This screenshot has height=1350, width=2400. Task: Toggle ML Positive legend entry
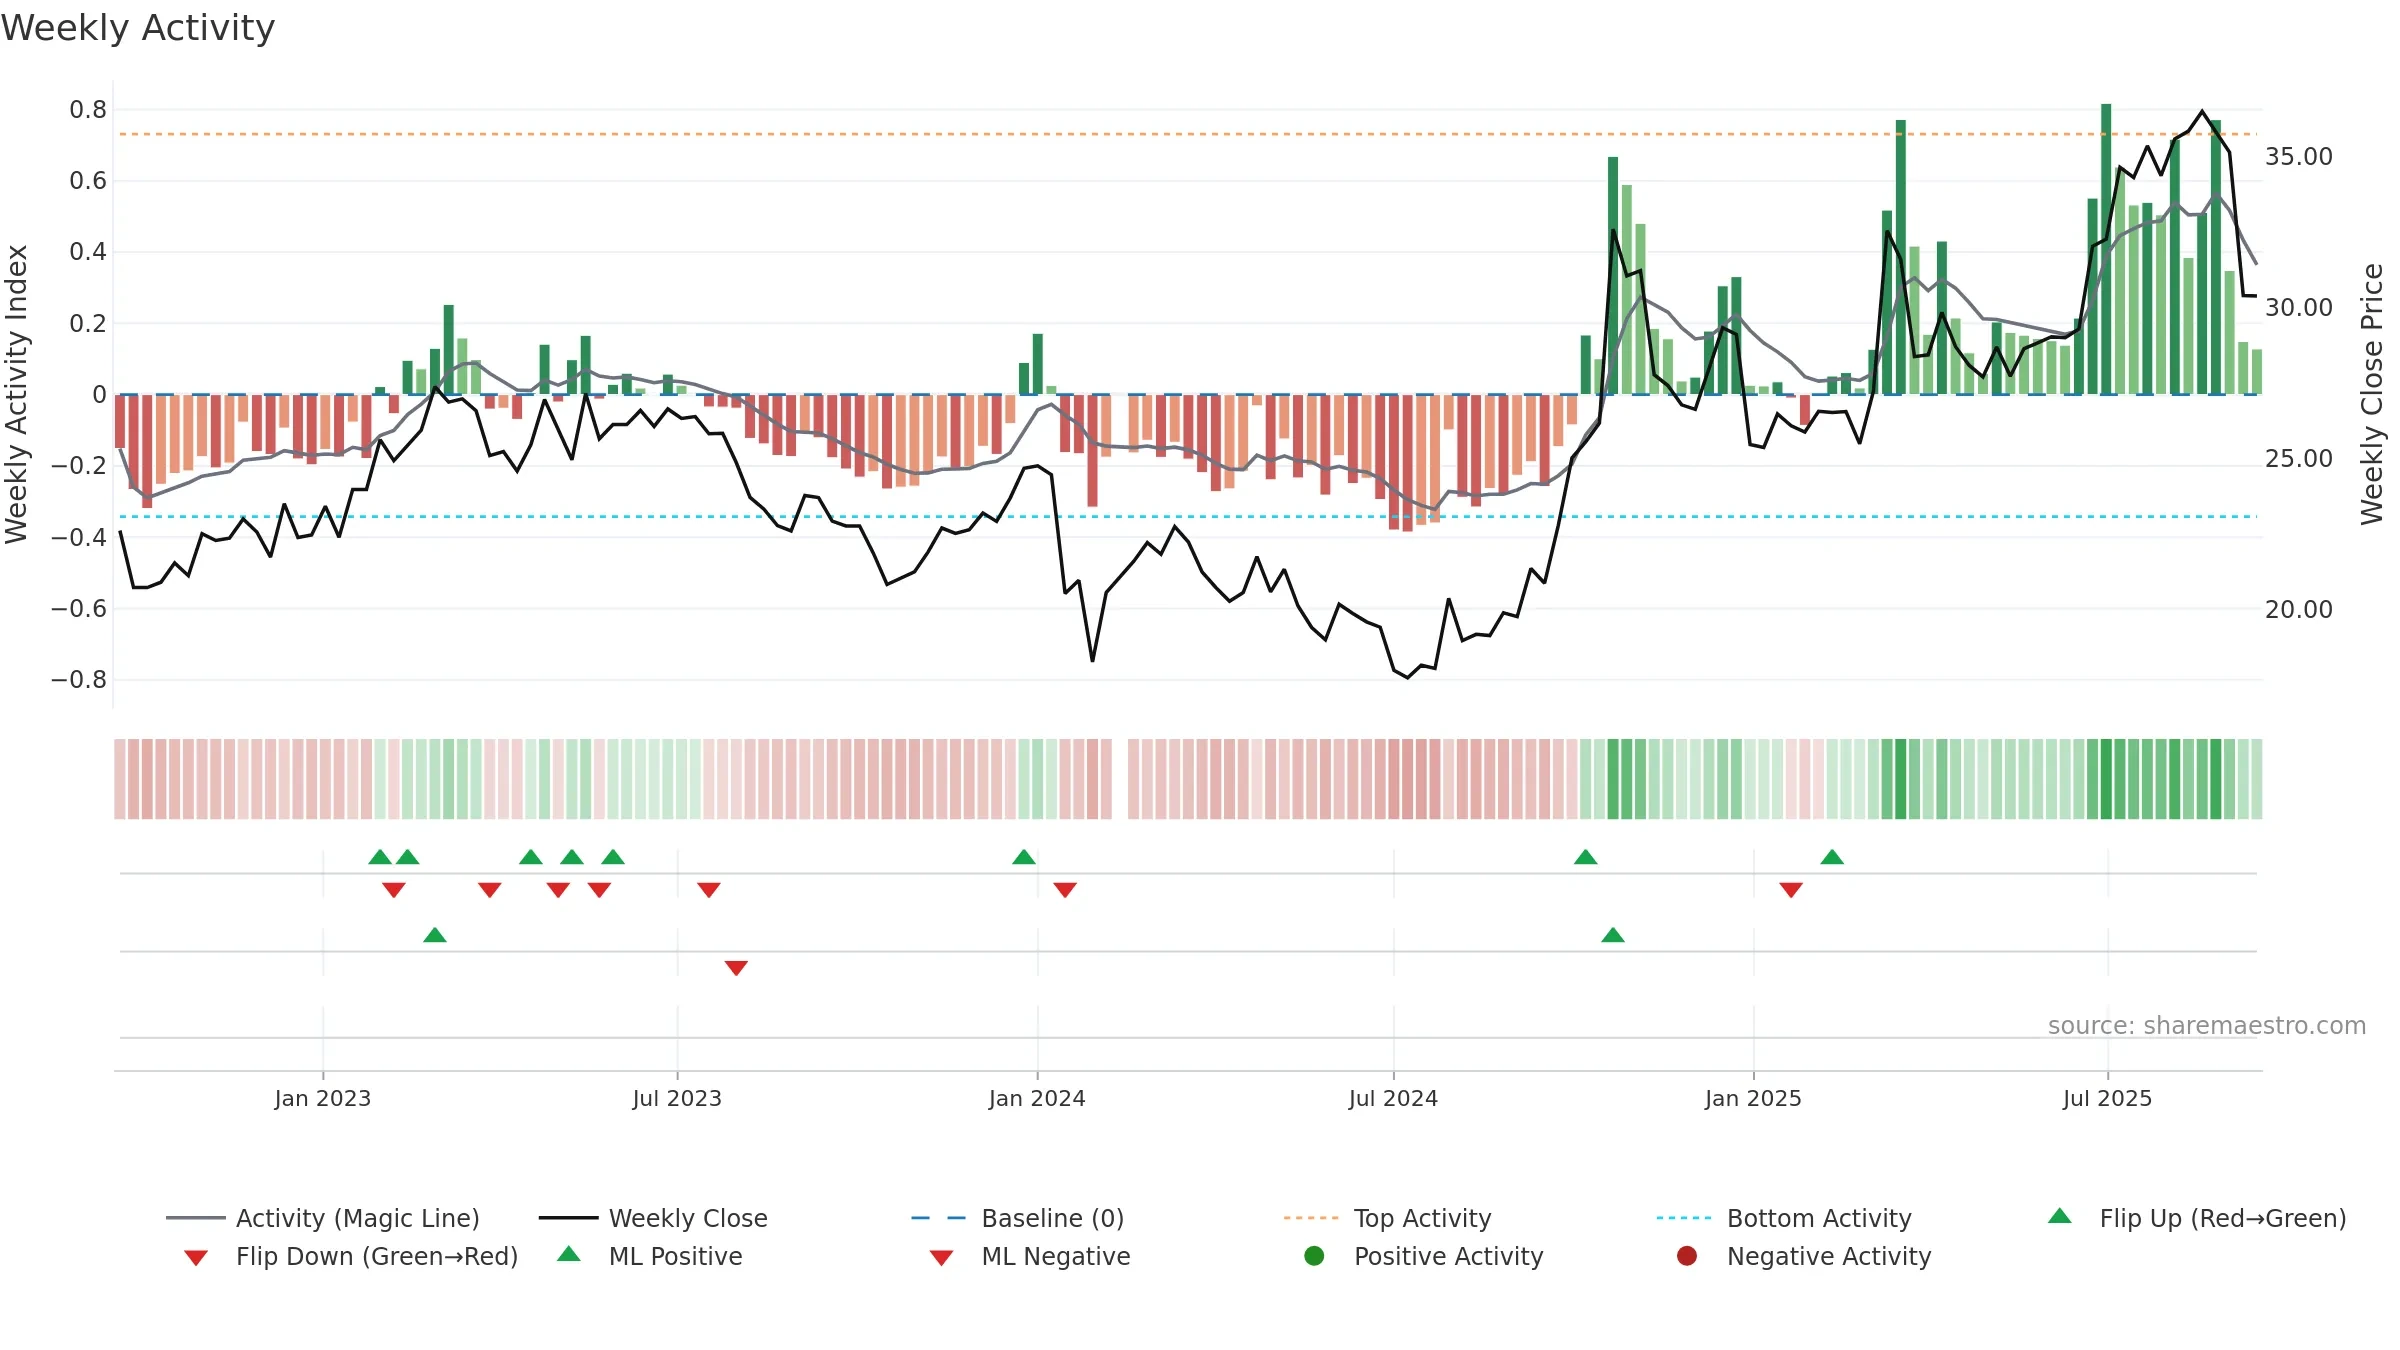coord(650,1256)
